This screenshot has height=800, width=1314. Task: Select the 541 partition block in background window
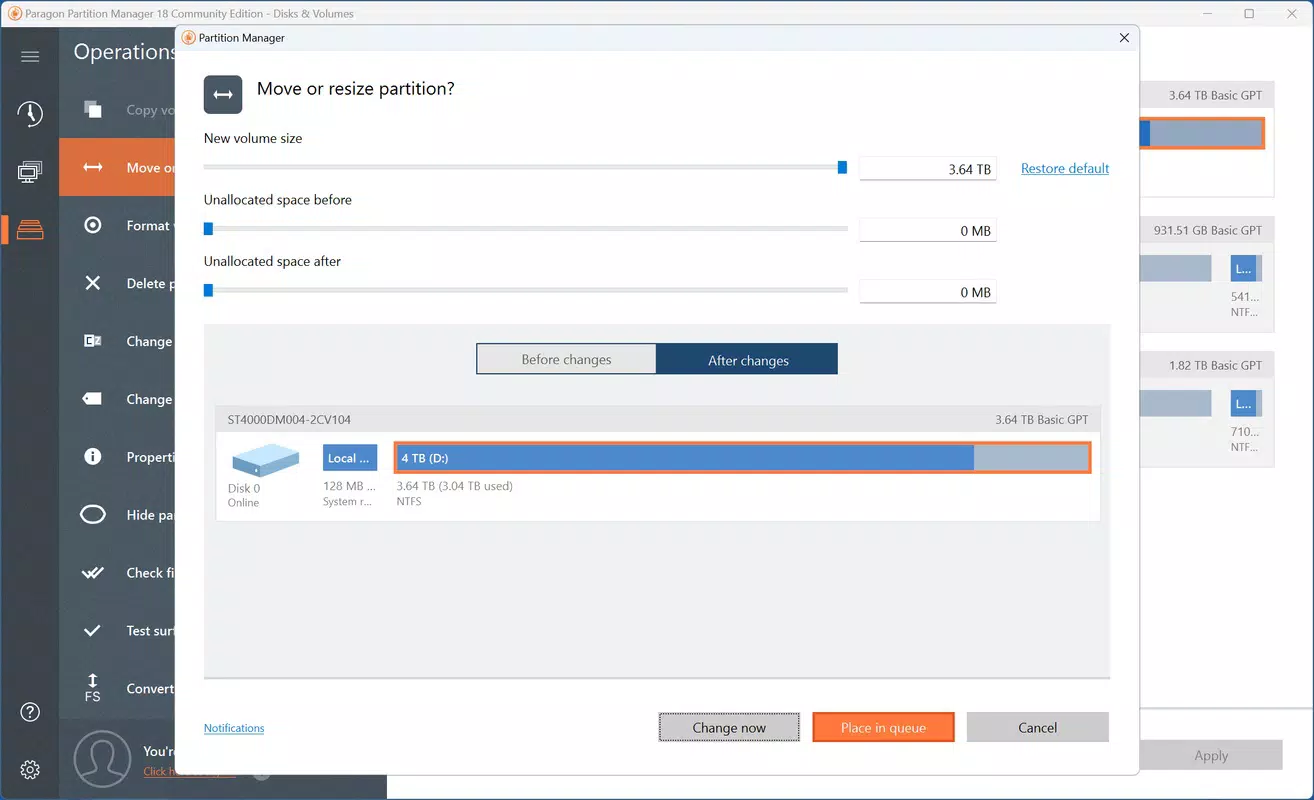[1245, 268]
